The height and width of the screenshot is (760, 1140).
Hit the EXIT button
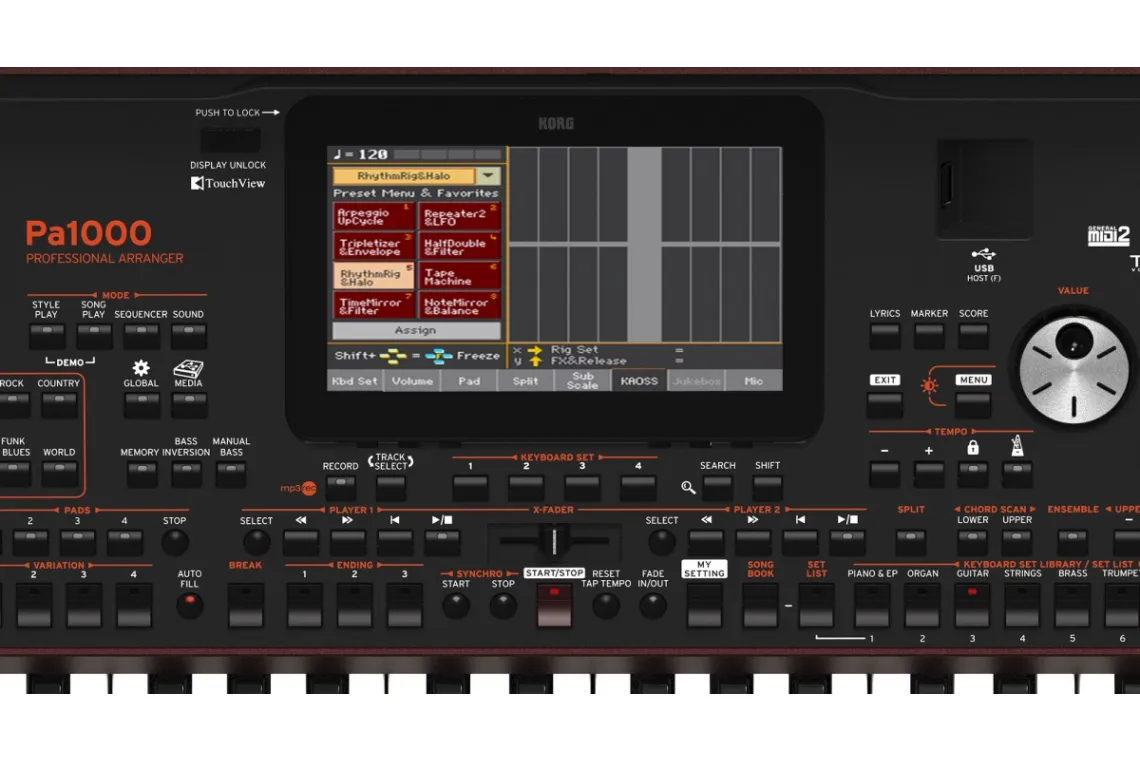885,405
